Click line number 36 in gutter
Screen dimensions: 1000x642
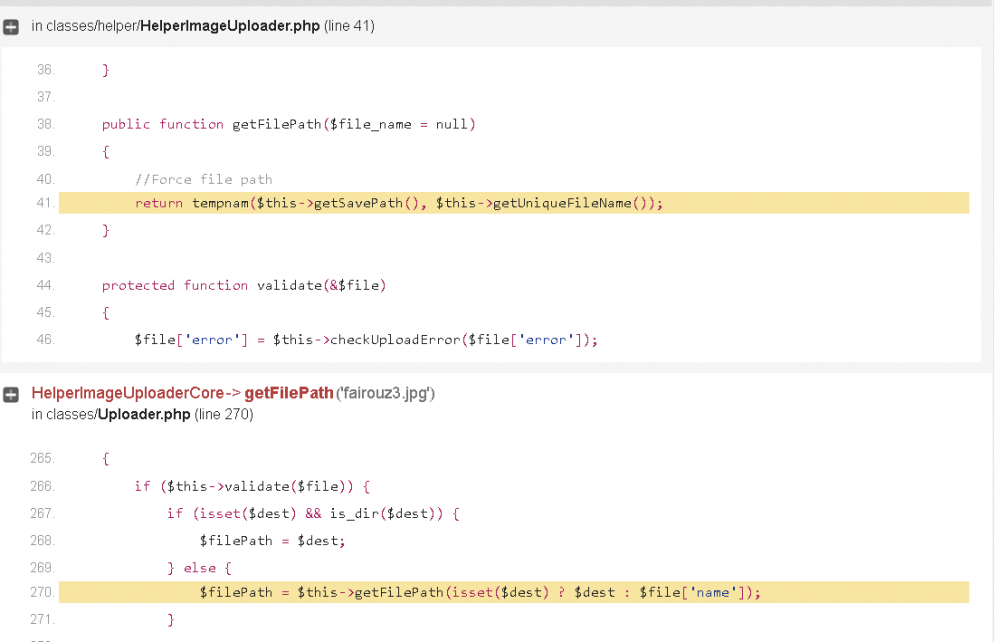45,69
